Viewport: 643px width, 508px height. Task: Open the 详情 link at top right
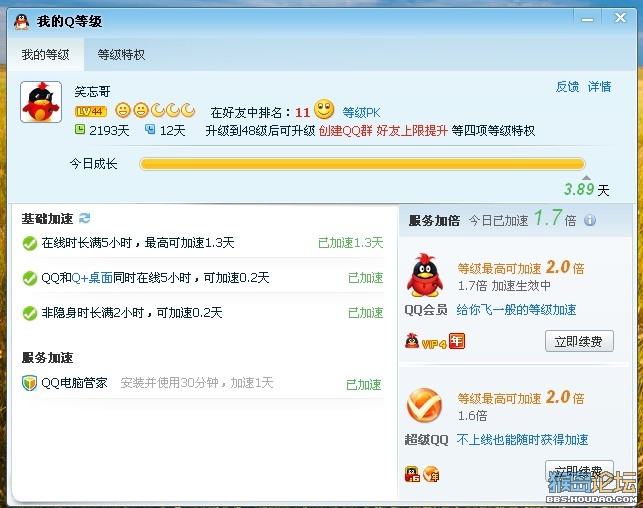pyautogui.click(x=600, y=87)
